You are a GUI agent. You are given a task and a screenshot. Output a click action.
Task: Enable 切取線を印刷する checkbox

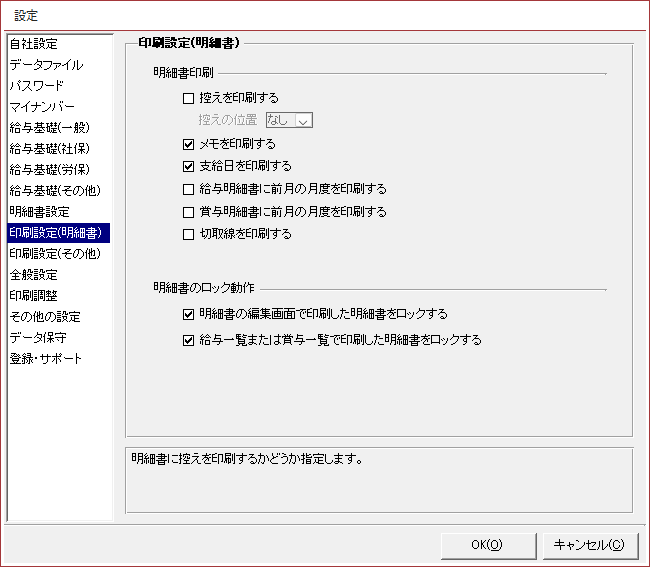point(189,235)
